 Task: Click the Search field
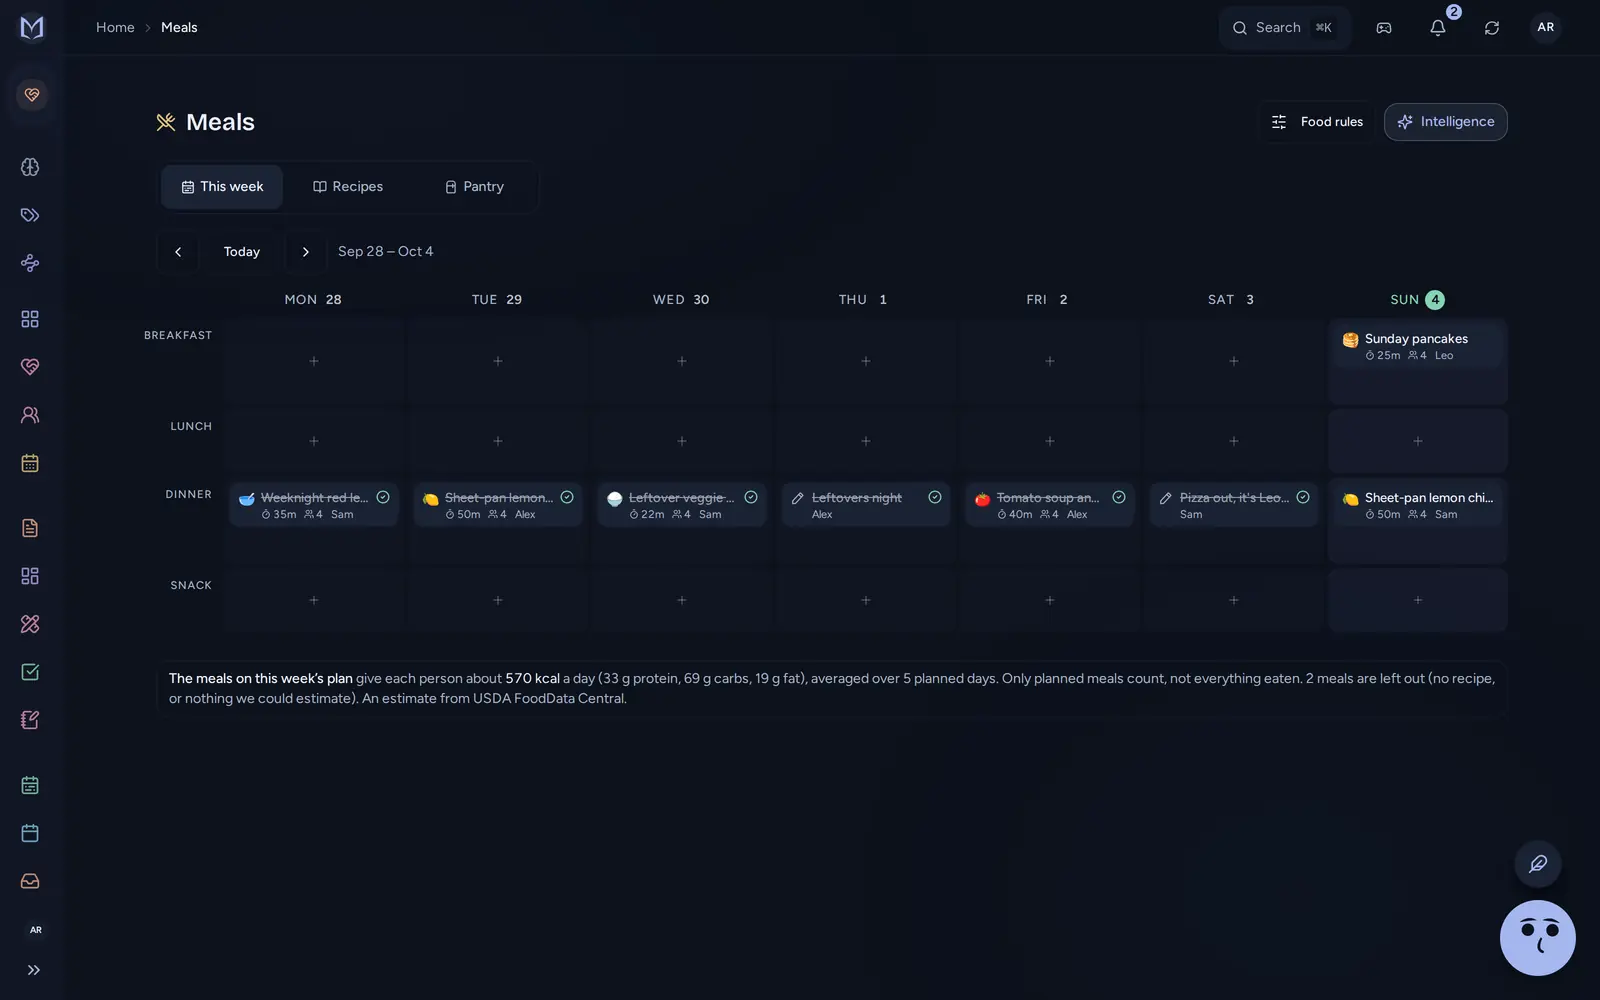[1284, 28]
